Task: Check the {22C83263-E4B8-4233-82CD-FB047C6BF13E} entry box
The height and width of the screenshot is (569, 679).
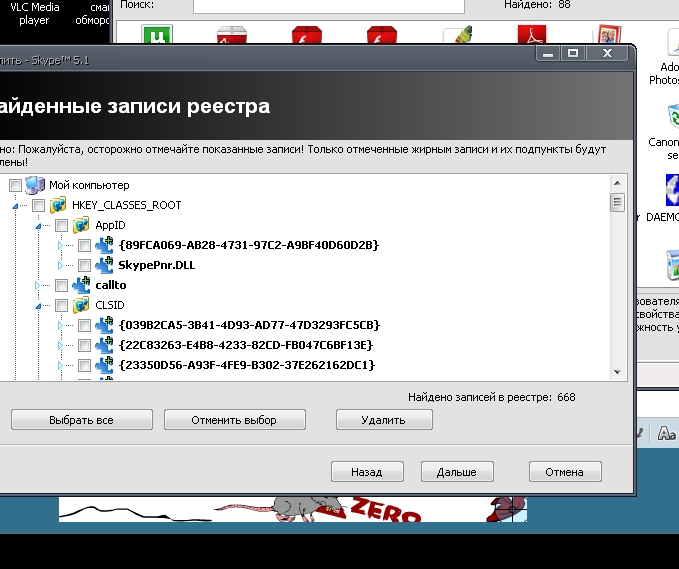Action: 84,346
